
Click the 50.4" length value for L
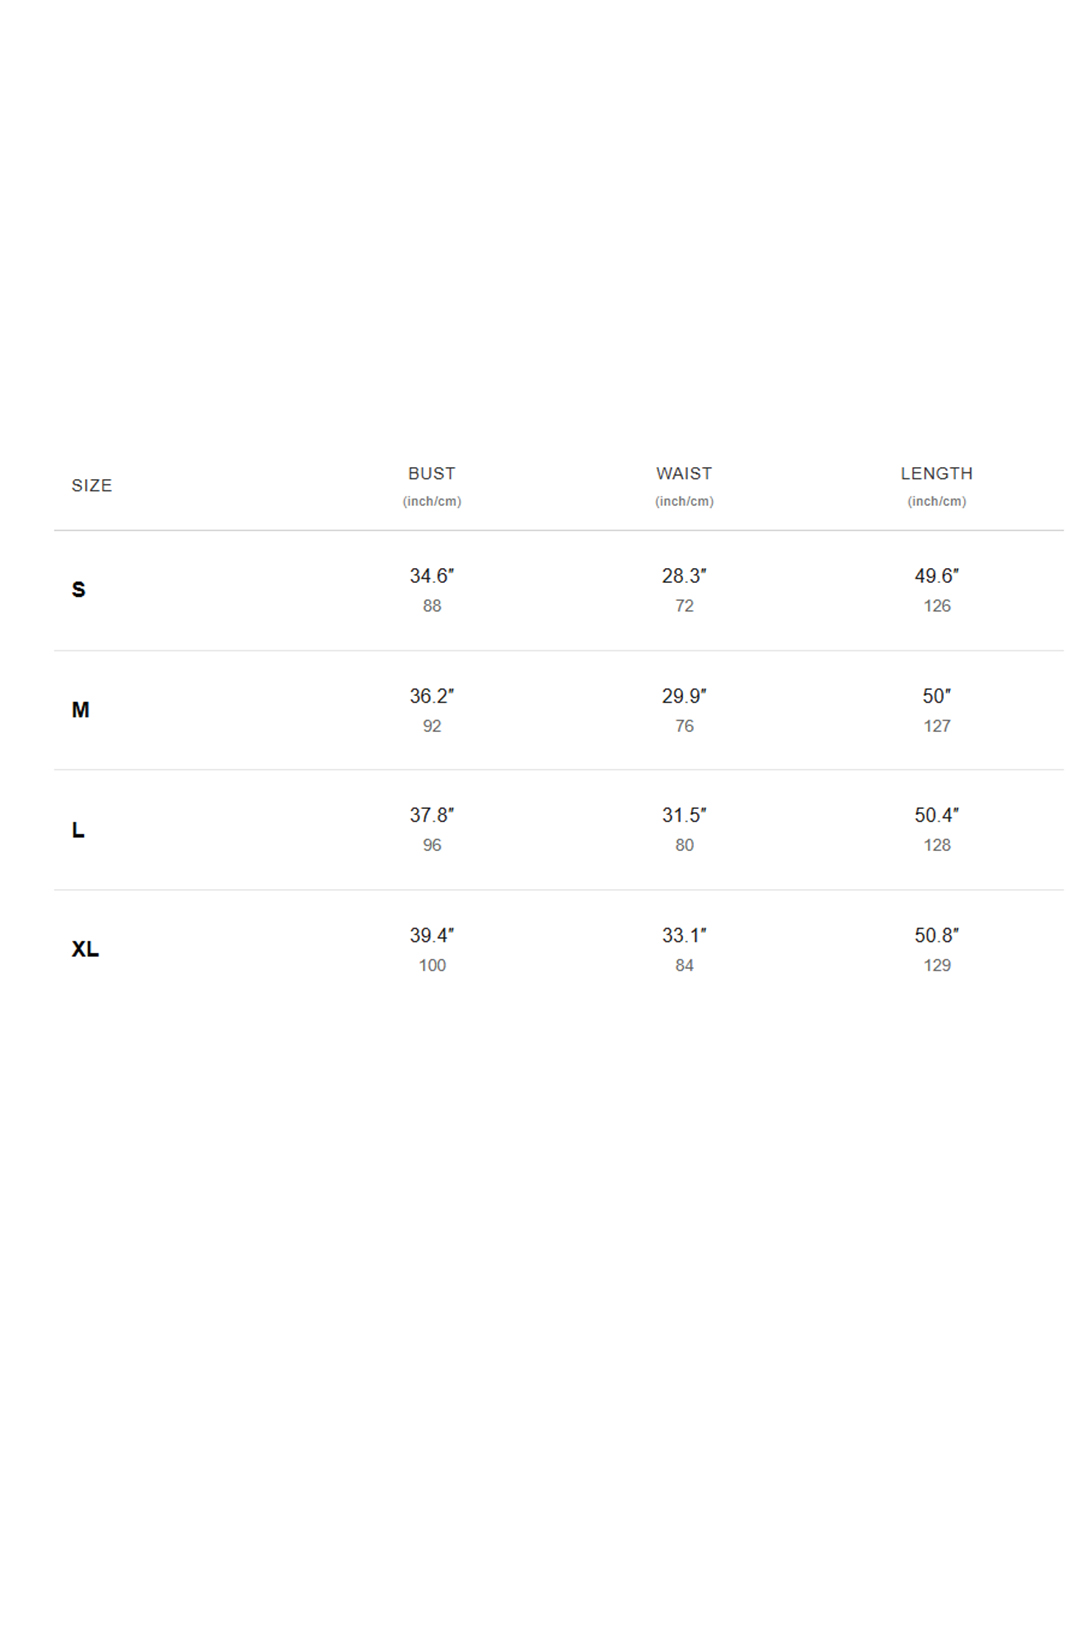click(x=937, y=815)
